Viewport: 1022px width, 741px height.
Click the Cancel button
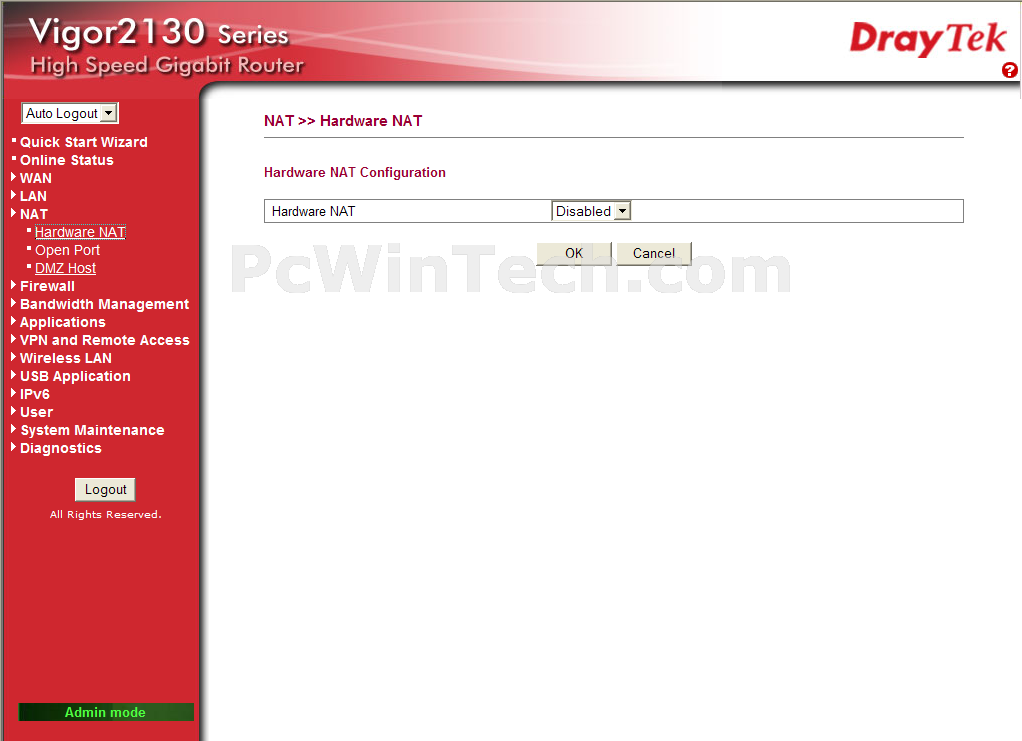(x=654, y=254)
